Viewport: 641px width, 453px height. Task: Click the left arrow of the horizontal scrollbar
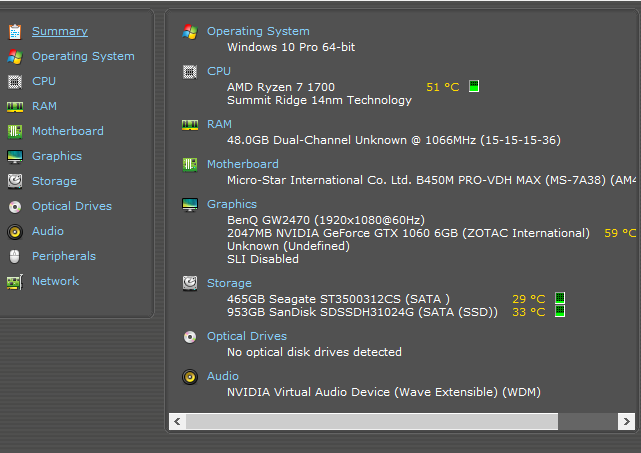(x=178, y=422)
